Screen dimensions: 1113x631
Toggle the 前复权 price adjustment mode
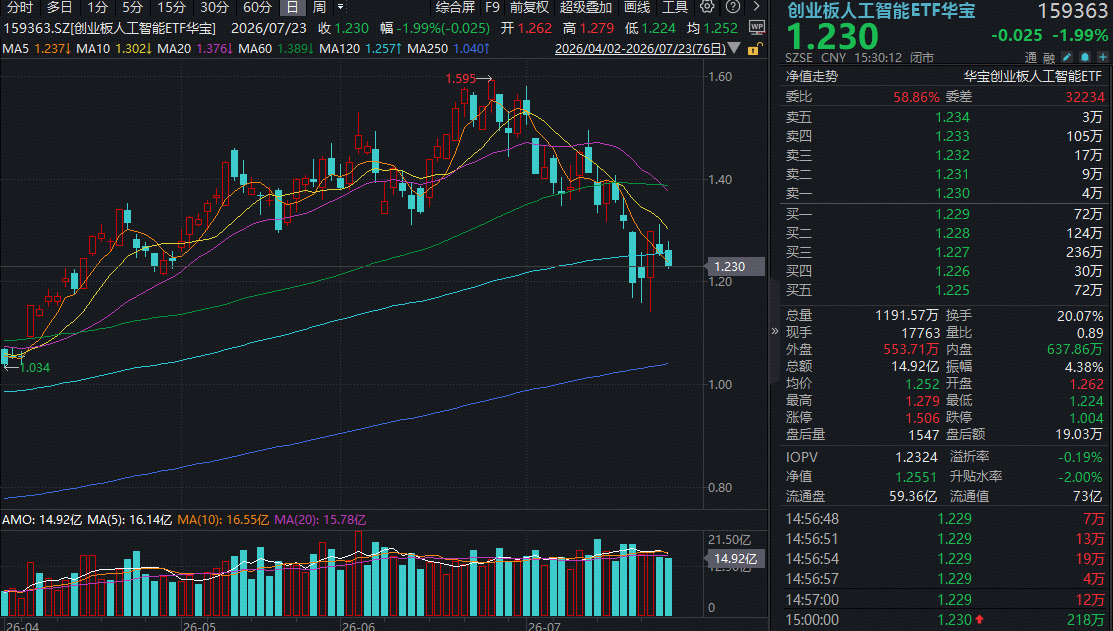coord(530,7)
